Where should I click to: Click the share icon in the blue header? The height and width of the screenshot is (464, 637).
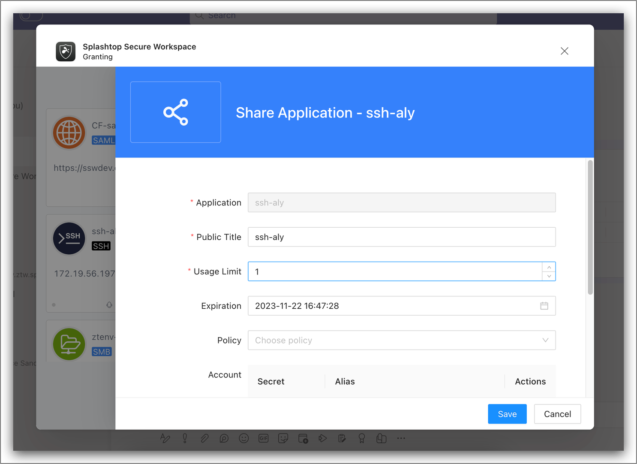[176, 112]
